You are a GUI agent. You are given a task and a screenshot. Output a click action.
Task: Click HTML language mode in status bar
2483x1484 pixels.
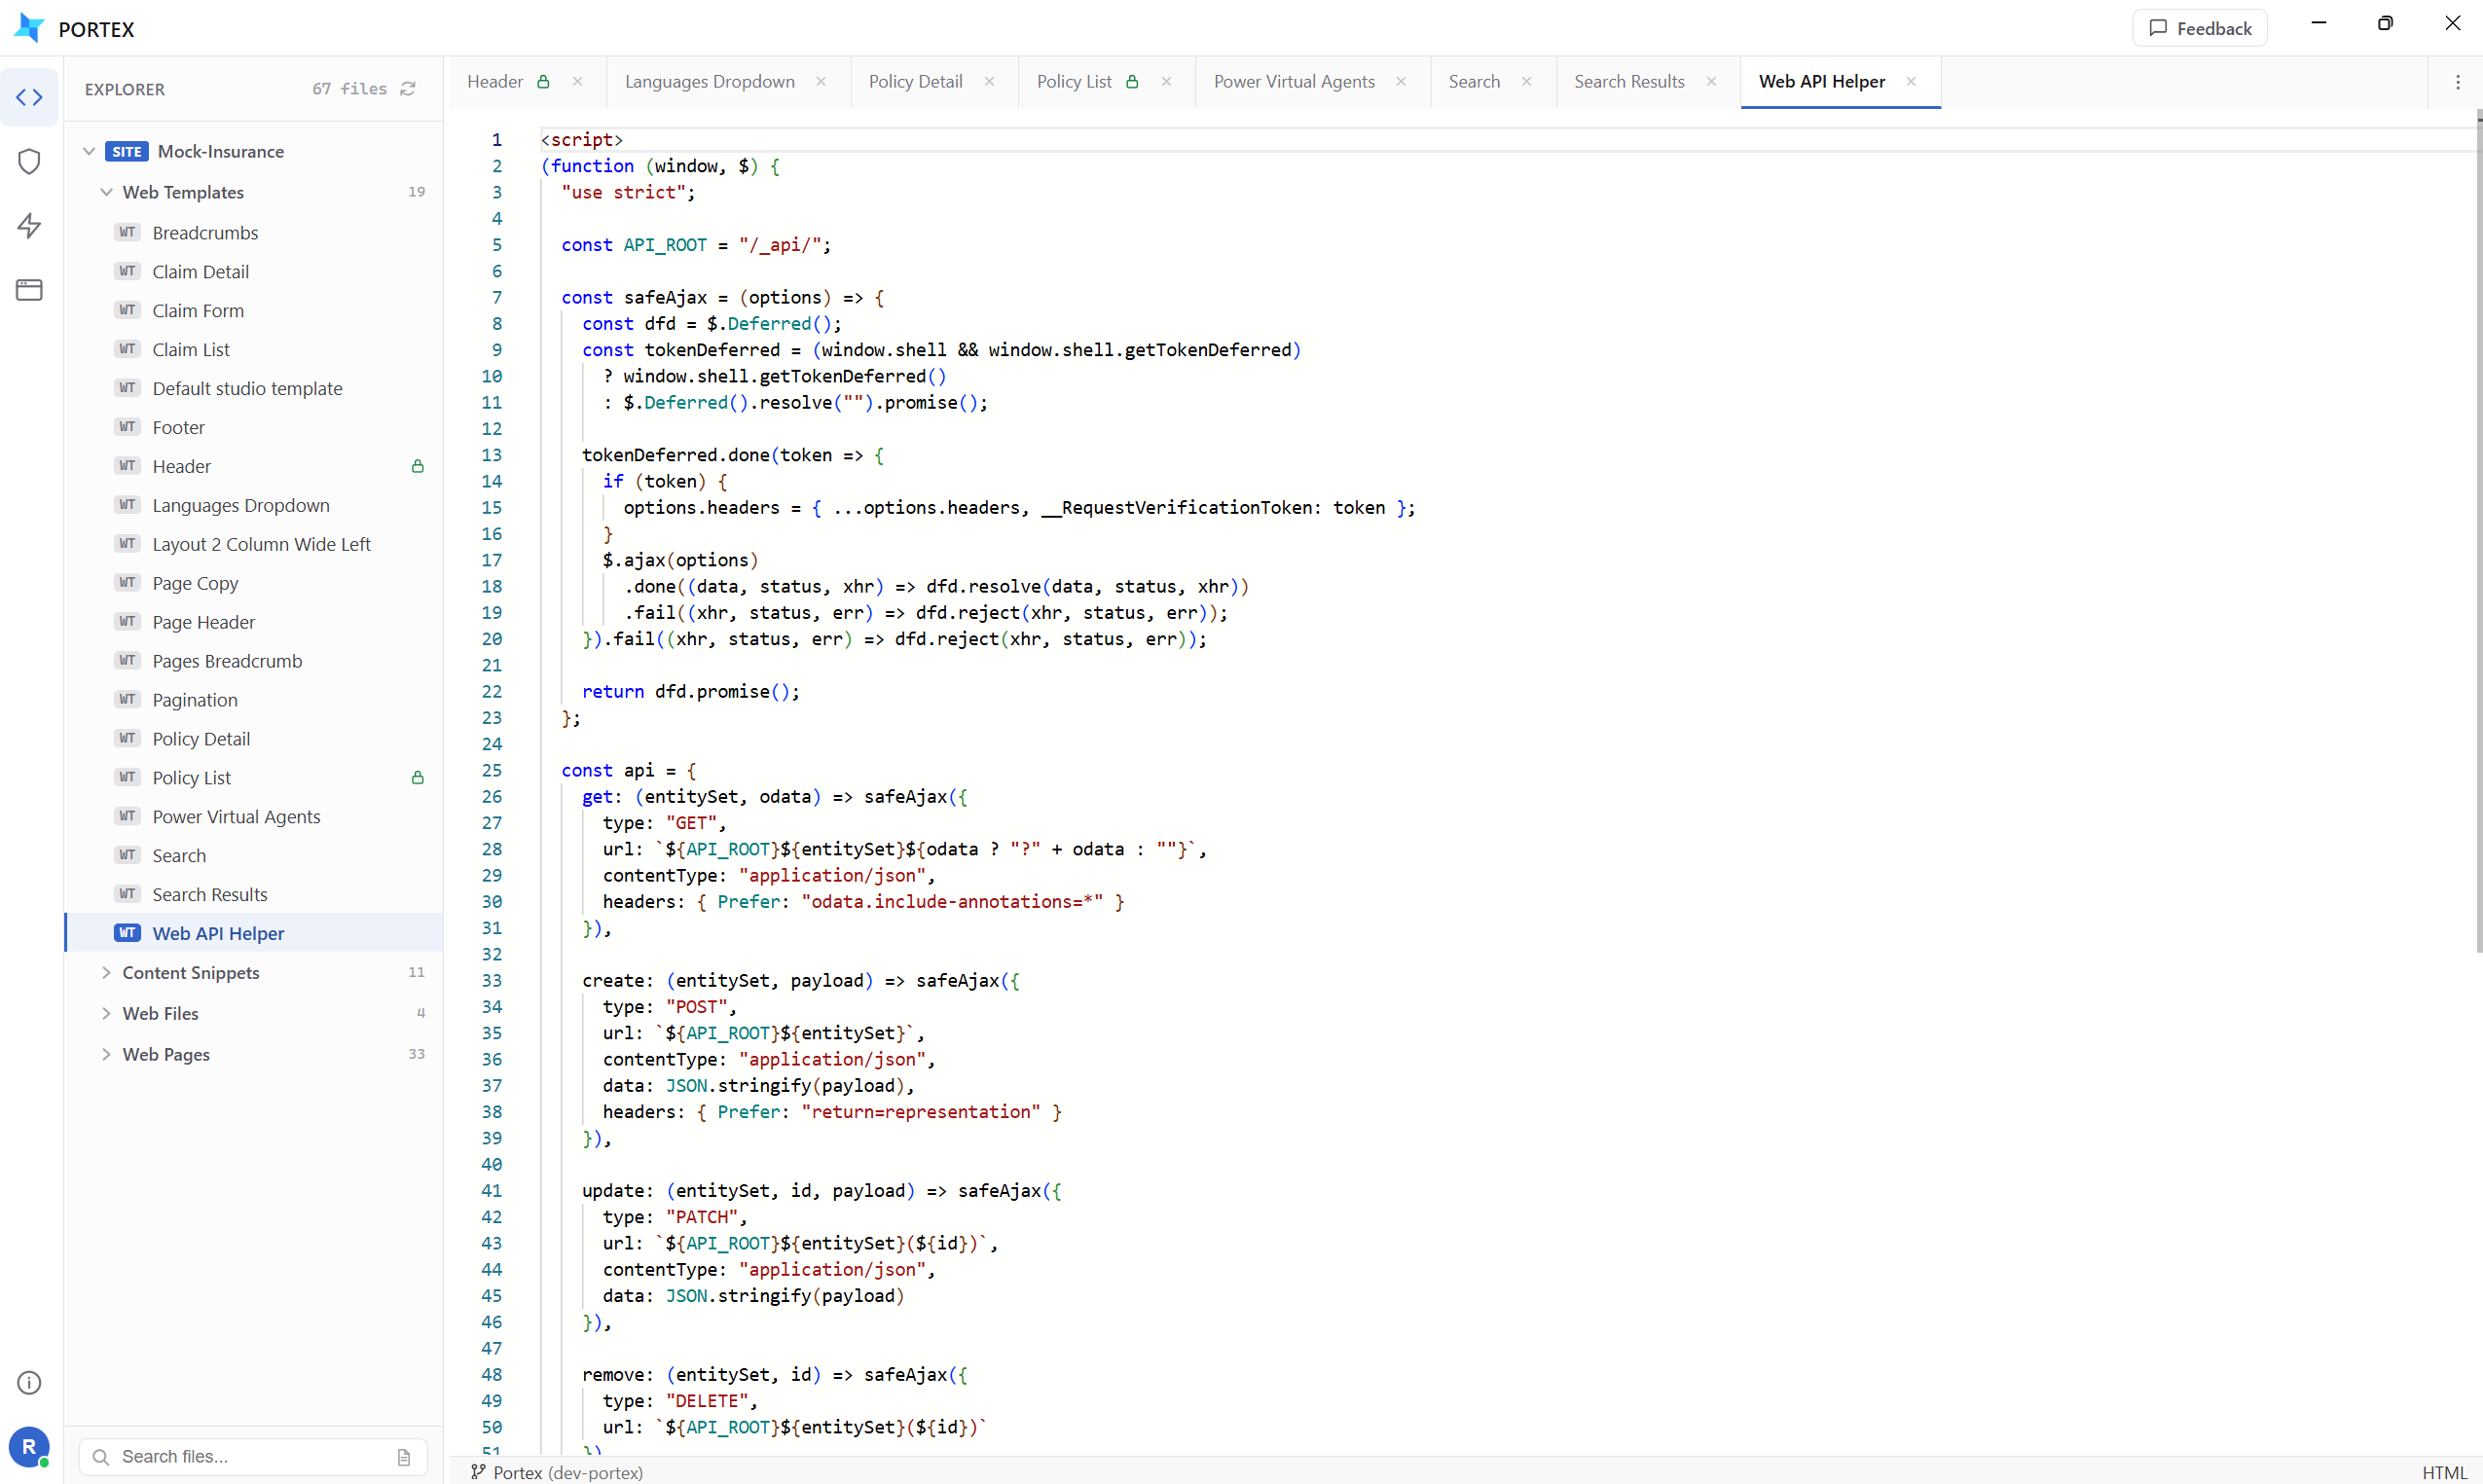tap(2444, 1472)
